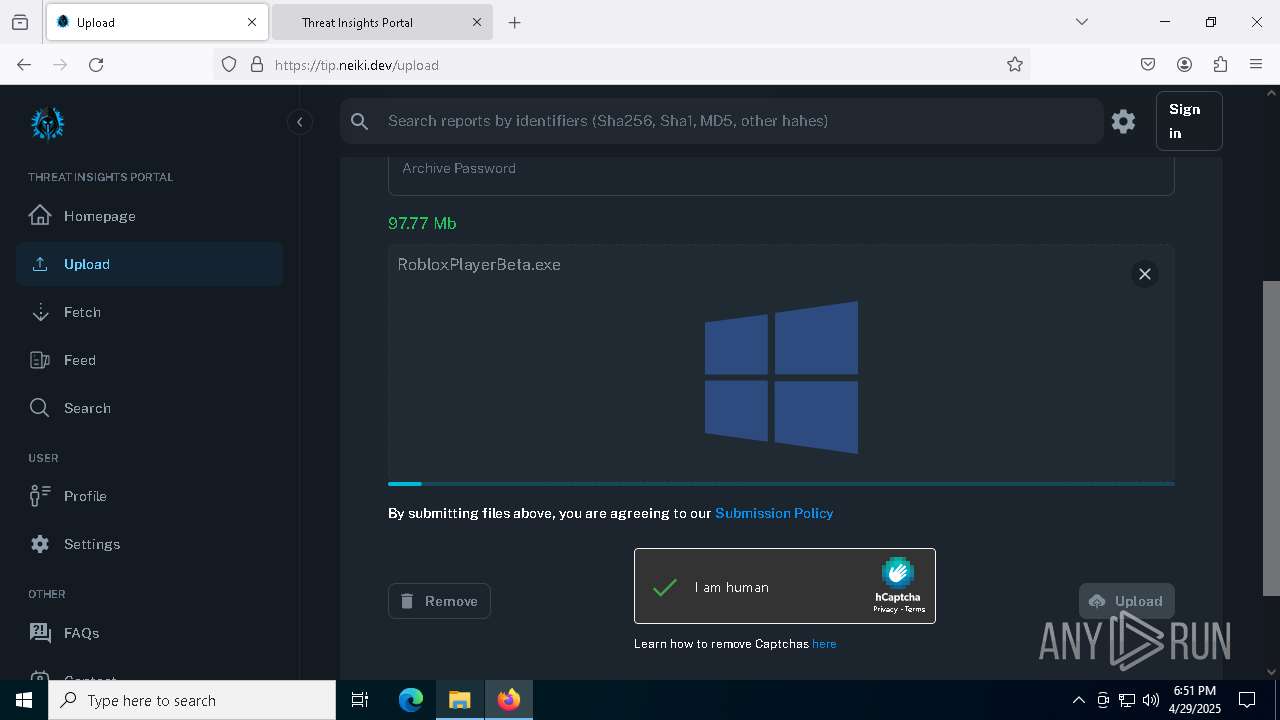The image size is (1280, 720).
Task: Open the Feed sidebar item
Action: point(149,360)
